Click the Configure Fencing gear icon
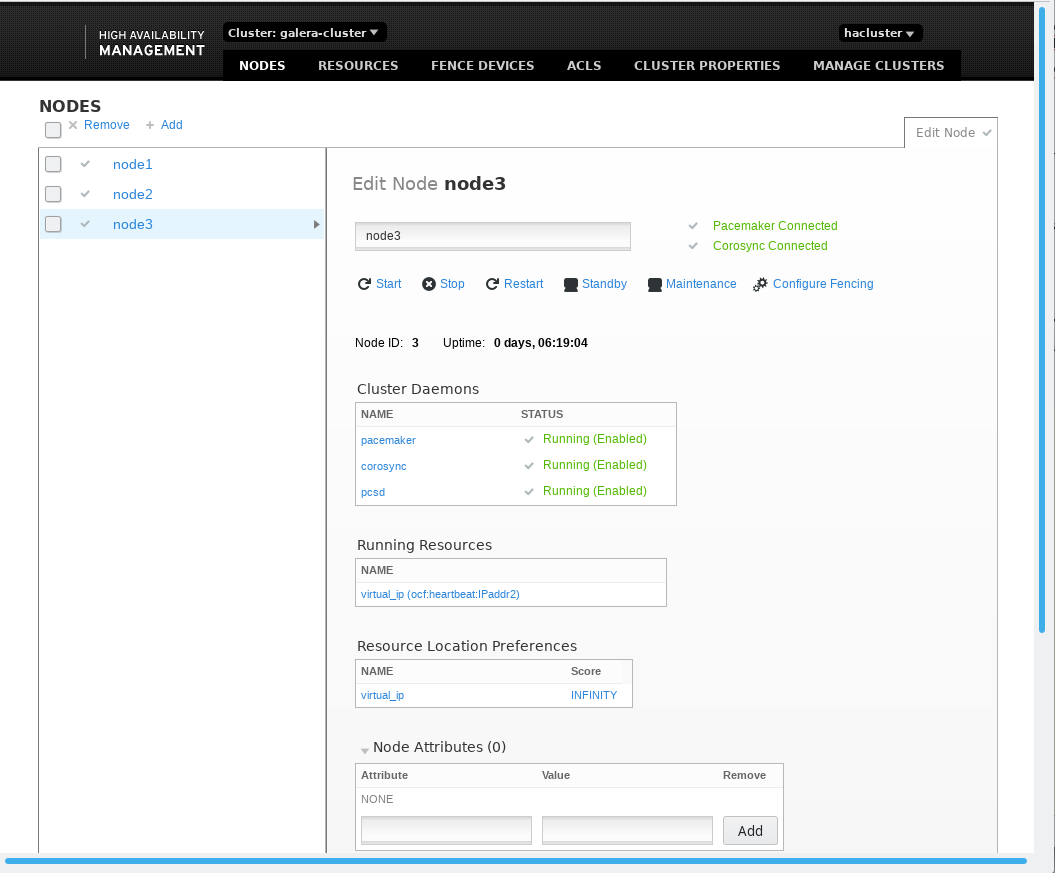Viewport: 1055px width, 873px height. [760, 284]
